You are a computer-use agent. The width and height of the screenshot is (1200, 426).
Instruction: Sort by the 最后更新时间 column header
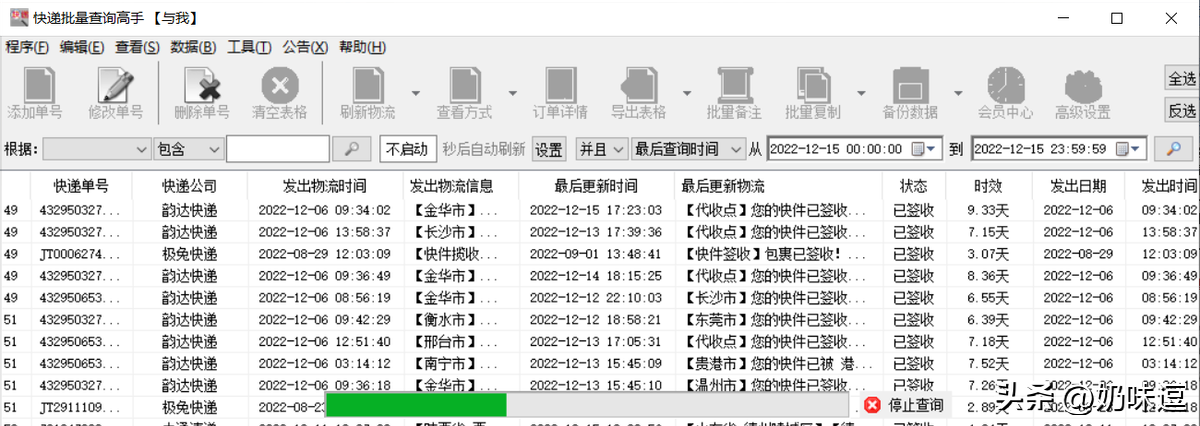pos(595,186)
